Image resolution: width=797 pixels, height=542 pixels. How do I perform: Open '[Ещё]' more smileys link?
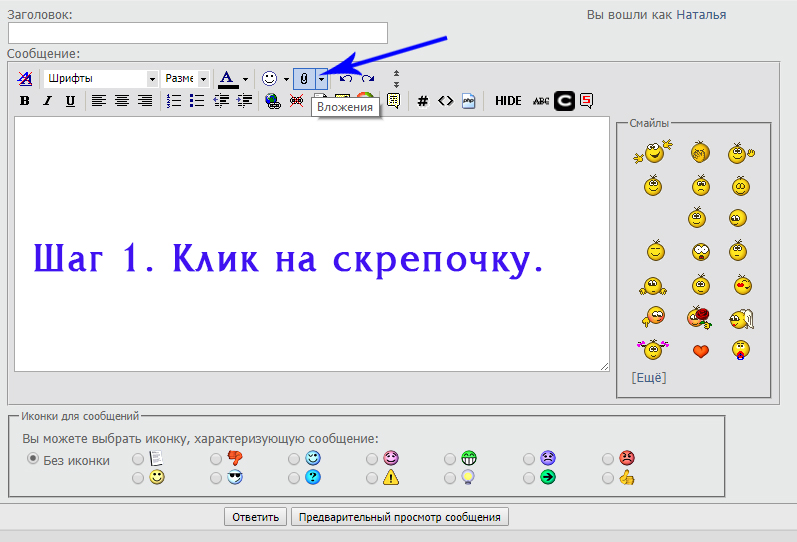[648, 377]
